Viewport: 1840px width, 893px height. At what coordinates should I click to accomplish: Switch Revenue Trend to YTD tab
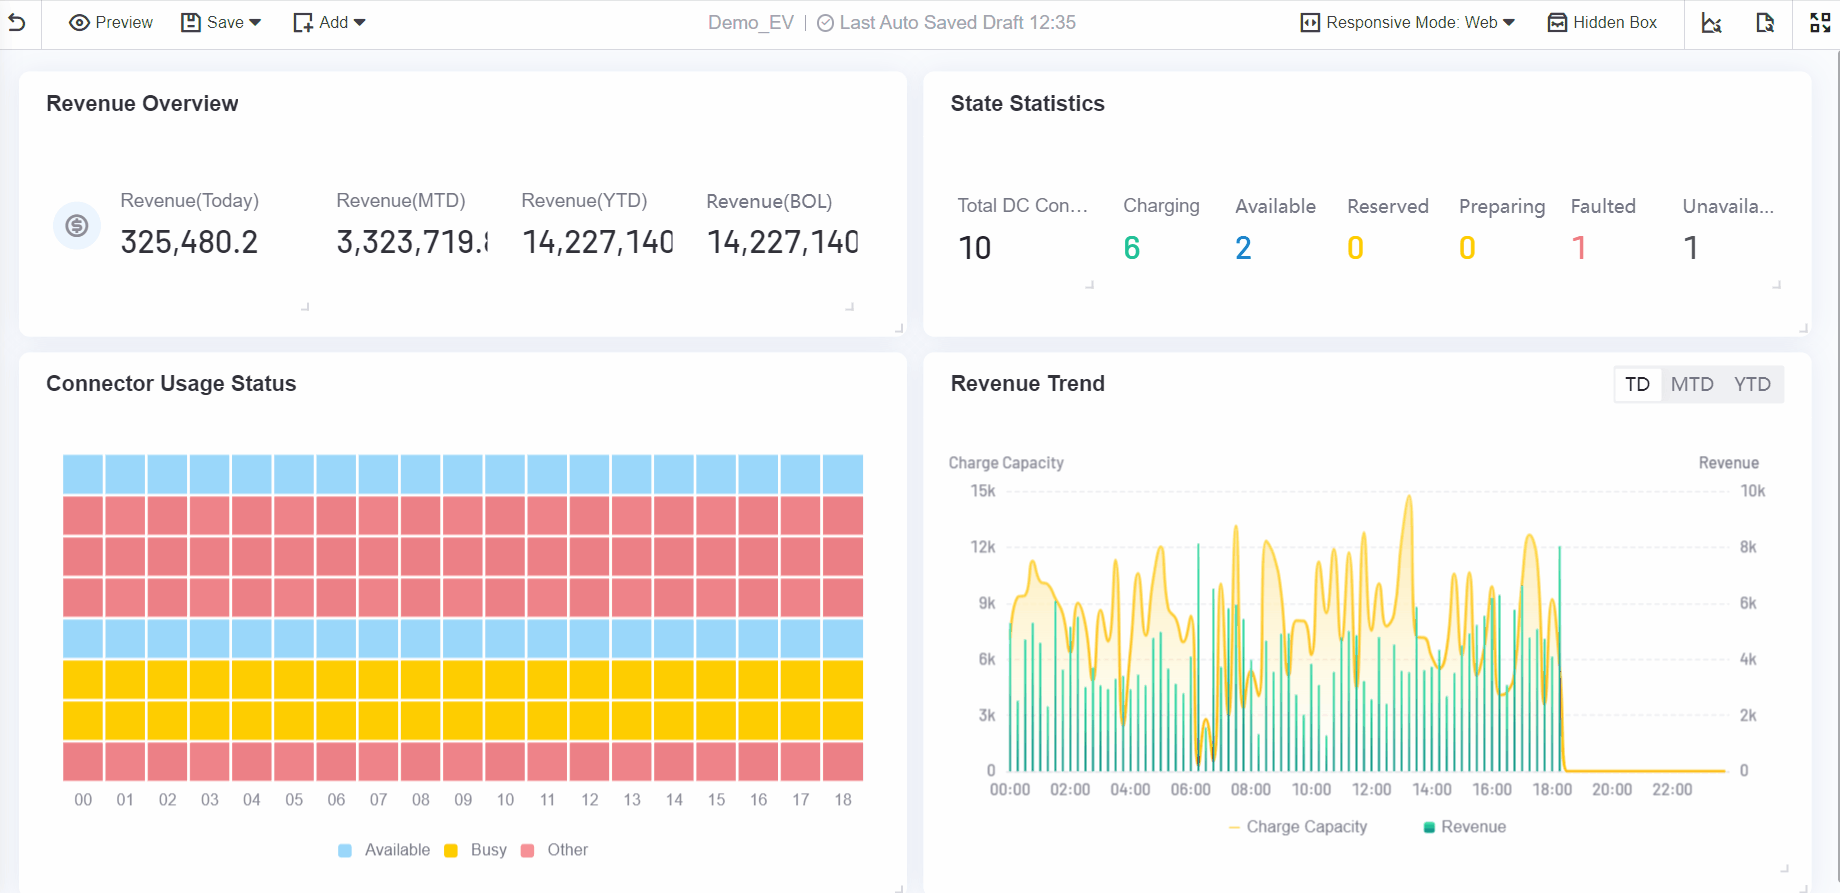pos(1752,384)
